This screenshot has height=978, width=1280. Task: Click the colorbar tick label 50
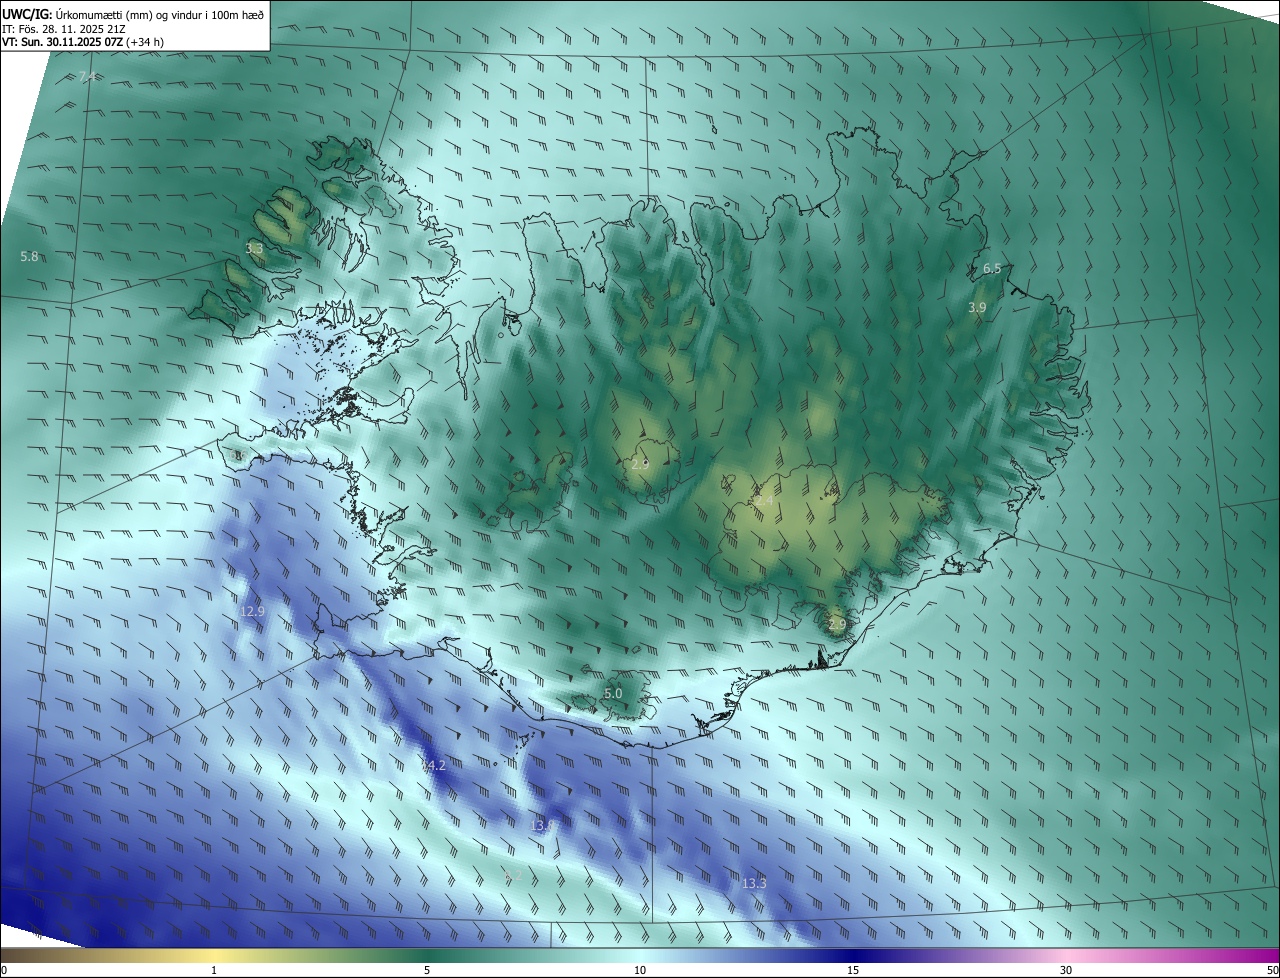coord(1272,970)
